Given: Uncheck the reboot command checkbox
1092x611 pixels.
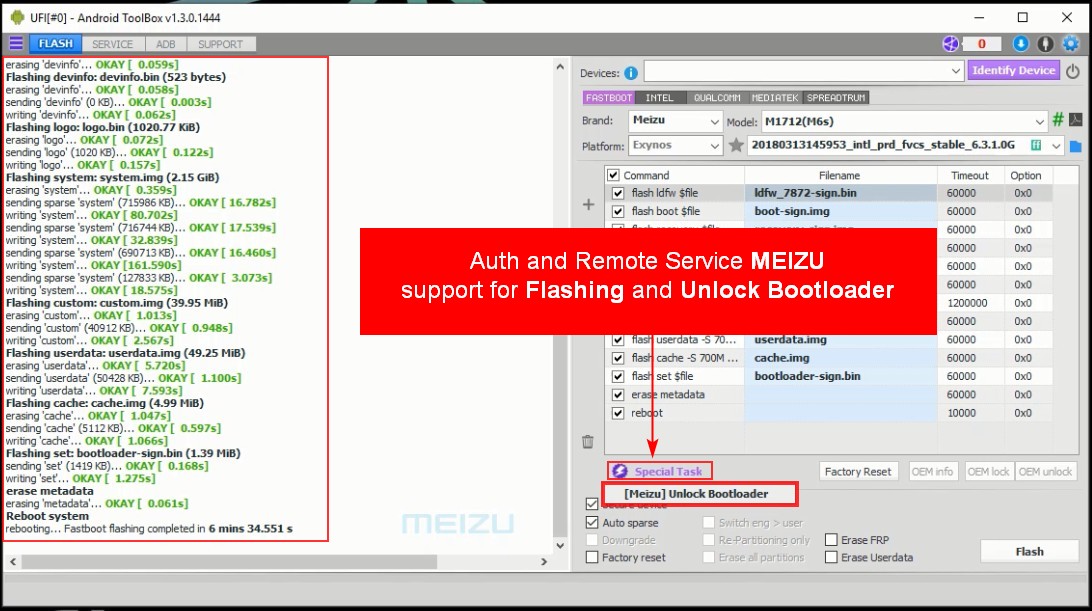Looking at the screenshot, I should tap(618, 413).
